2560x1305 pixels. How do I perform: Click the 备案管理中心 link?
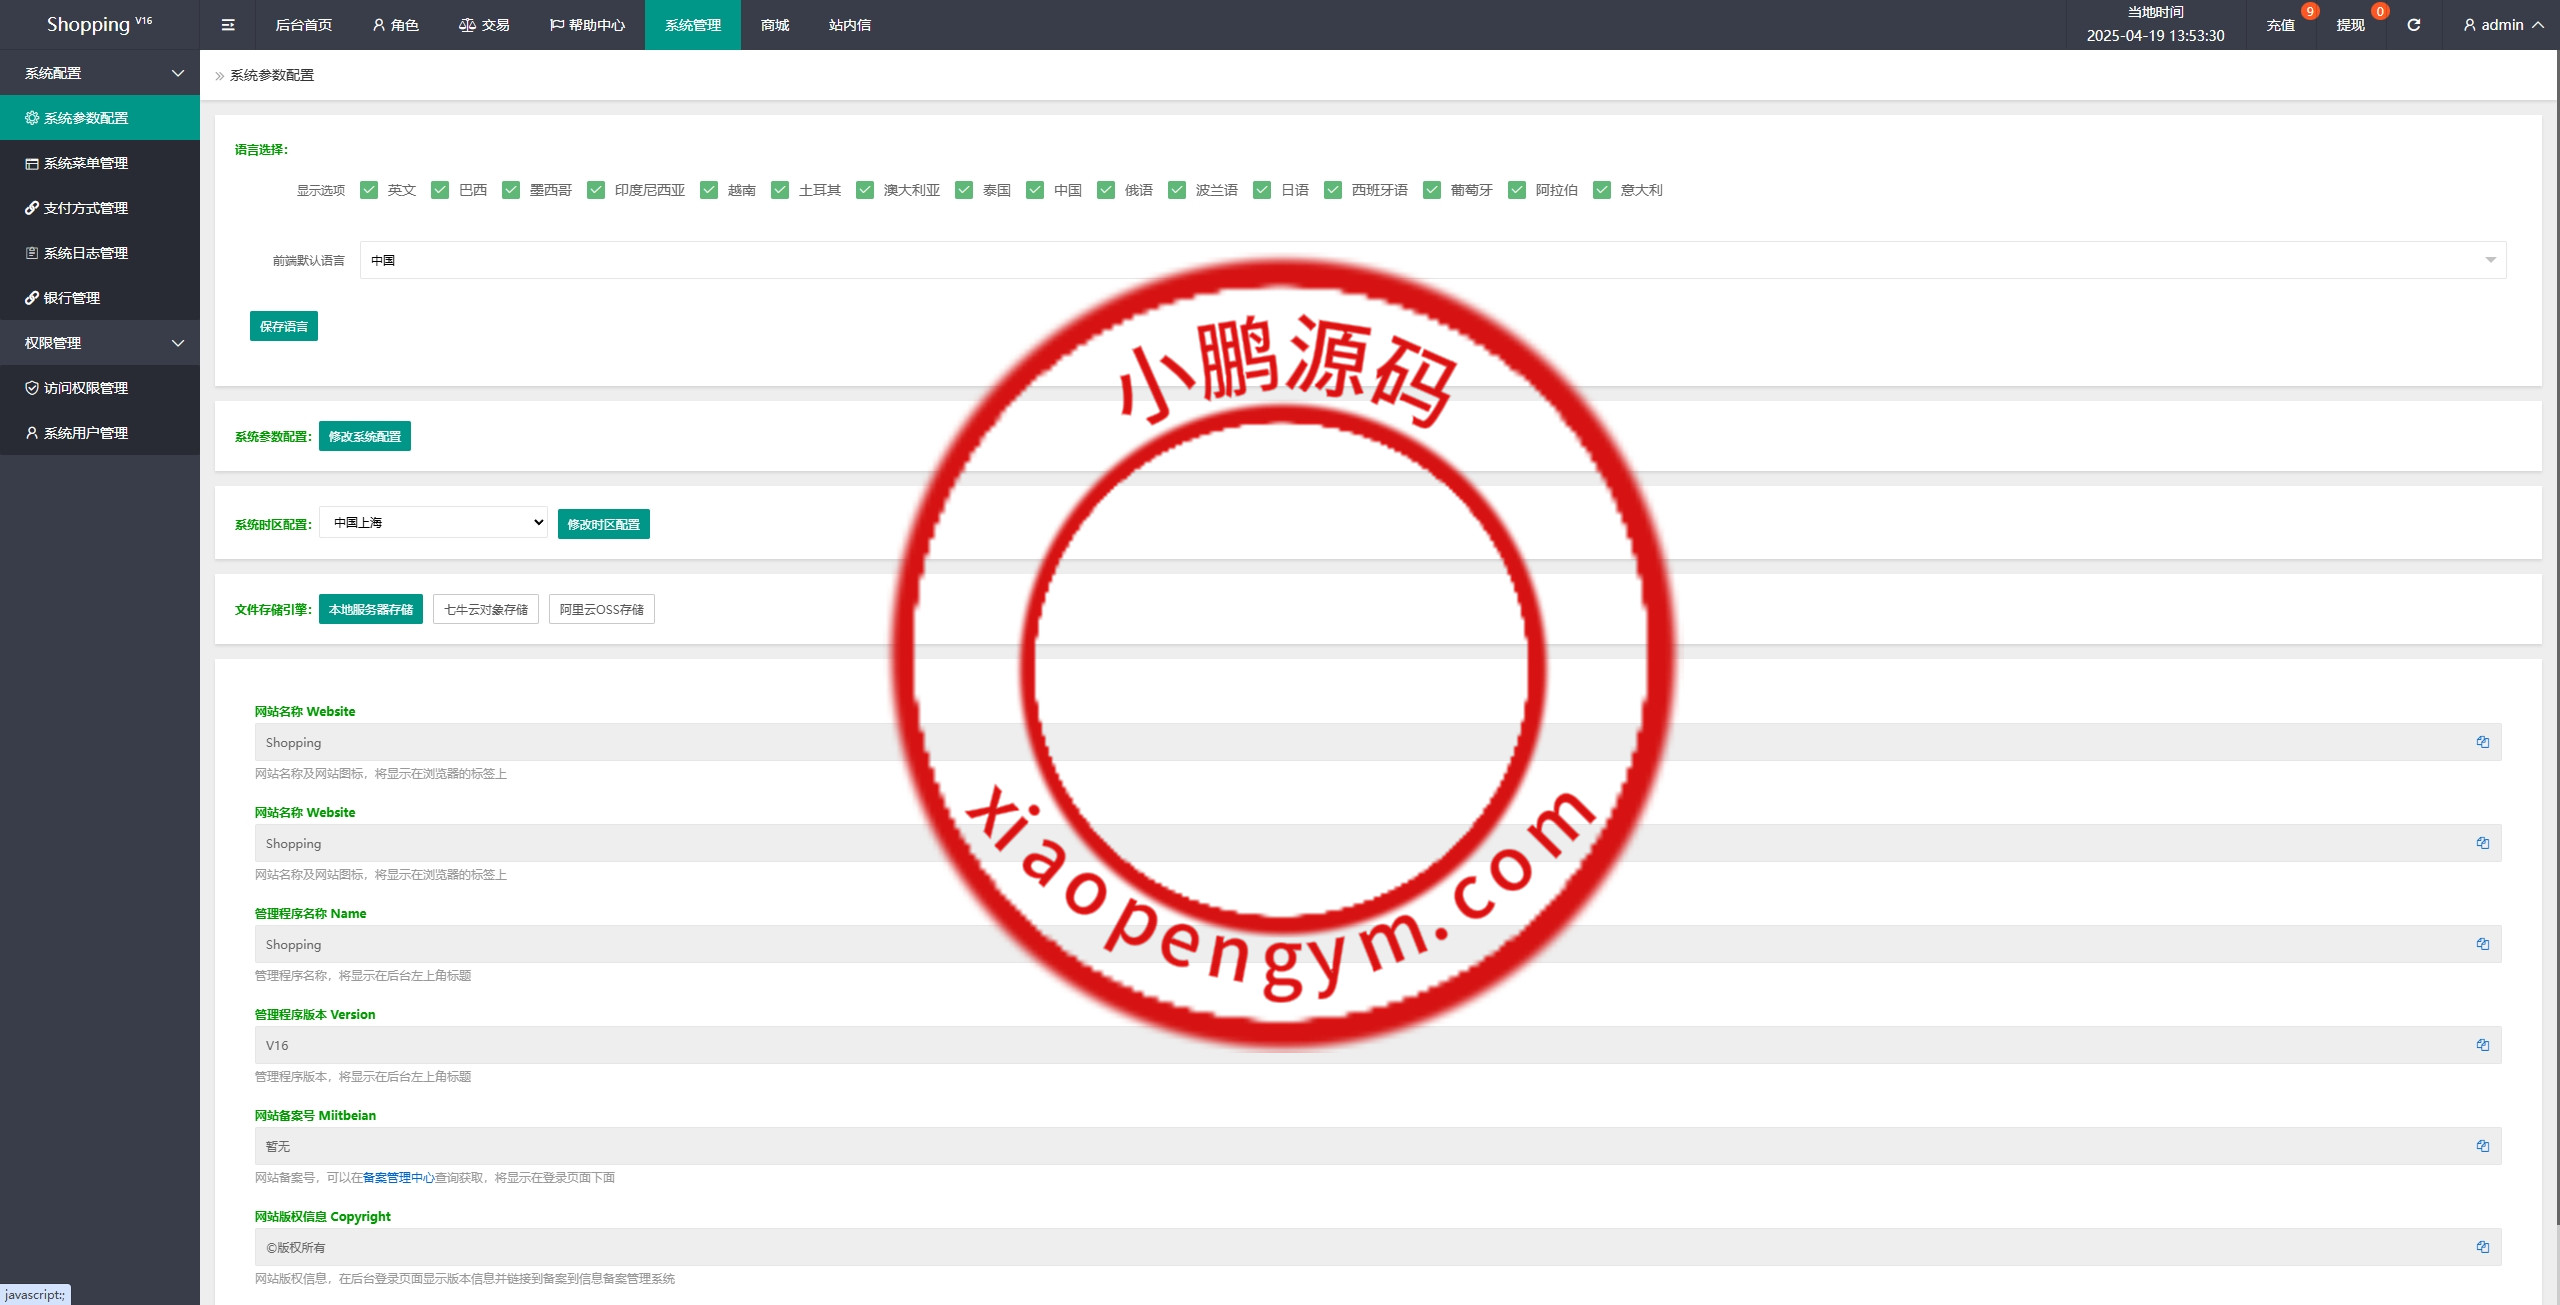[x=398, y=1178]
